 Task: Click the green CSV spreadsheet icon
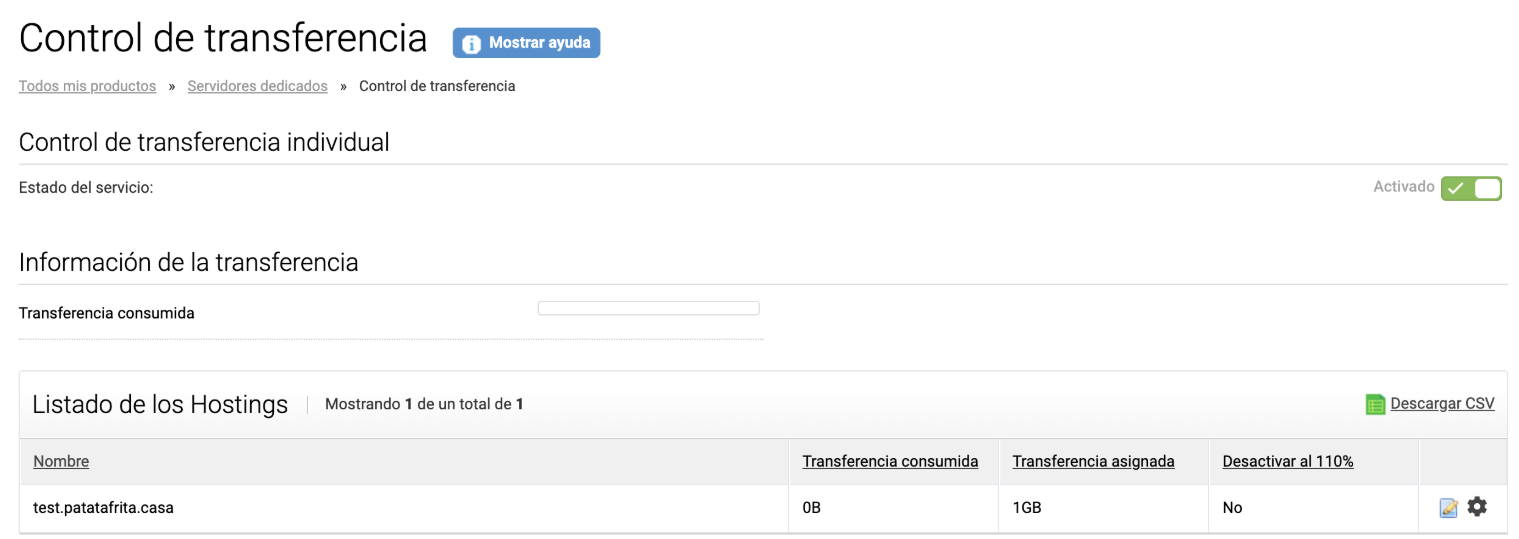1375,404
